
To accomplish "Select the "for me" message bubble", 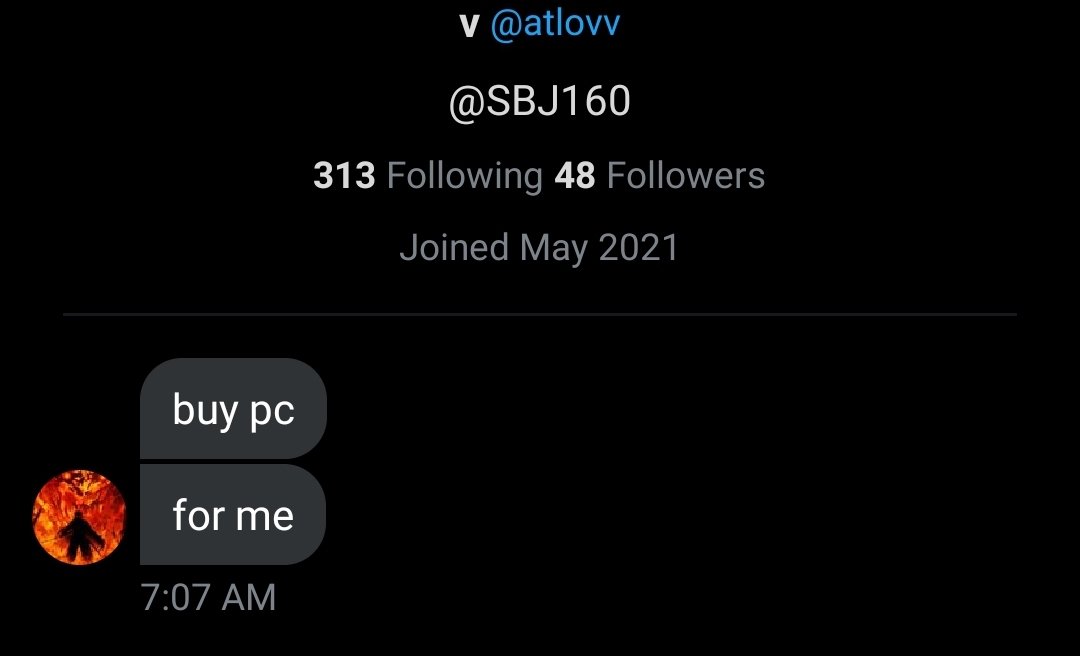I will click(233, 515).
